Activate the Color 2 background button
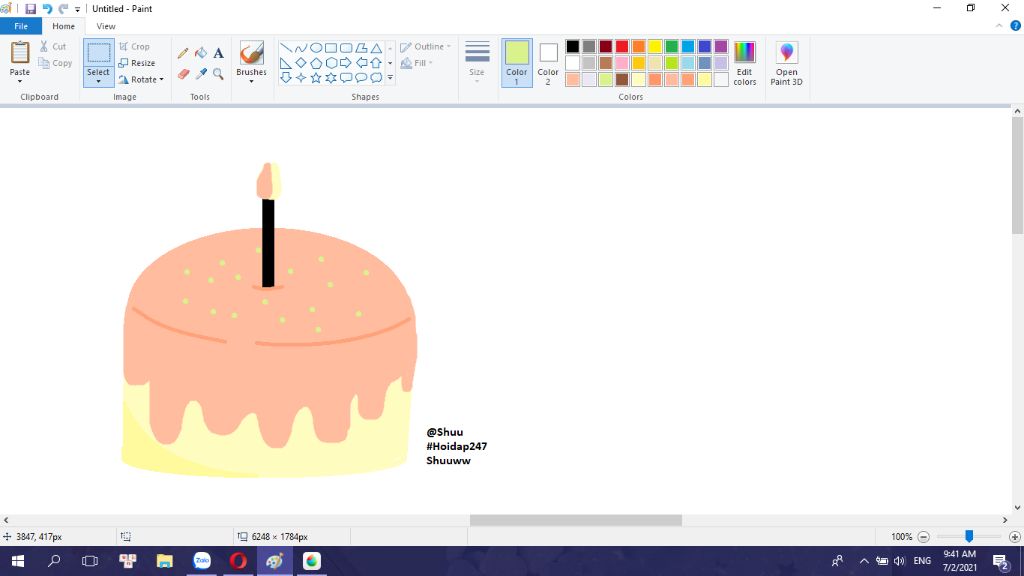The height and width of the screenshot is (576, 1024). [x=548, y=63]
